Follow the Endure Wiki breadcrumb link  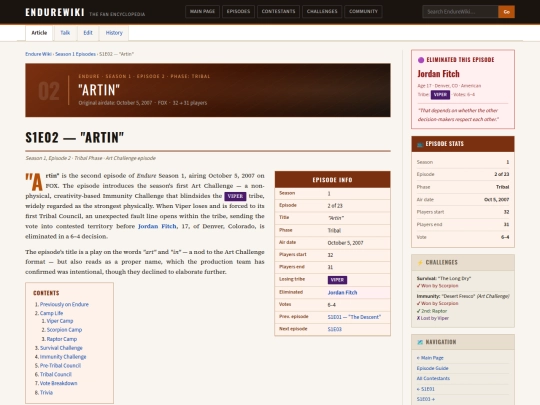[x=38, y=54]
